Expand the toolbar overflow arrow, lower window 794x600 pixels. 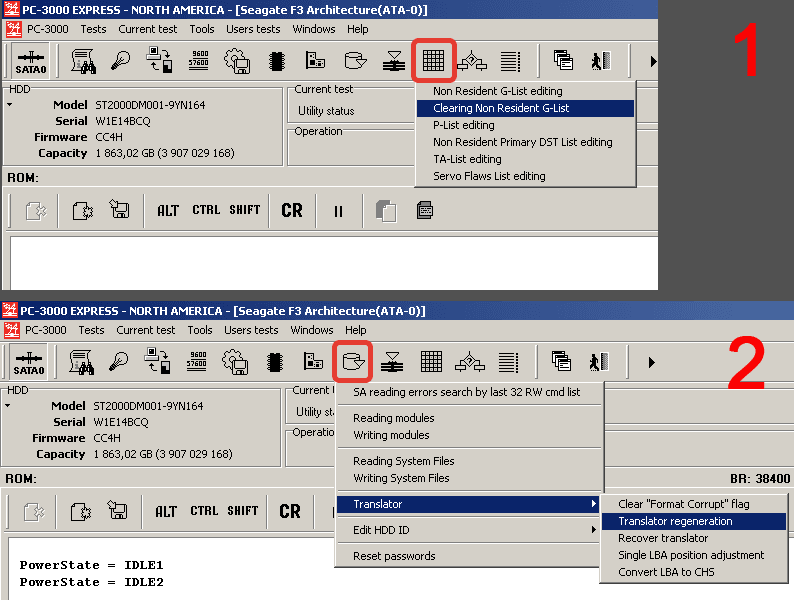651,362
